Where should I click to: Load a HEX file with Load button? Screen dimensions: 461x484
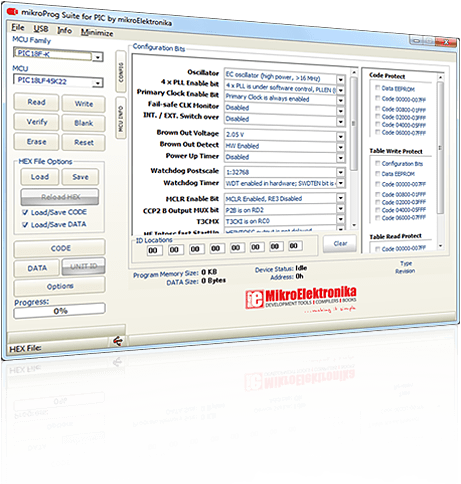click(40, 177)
